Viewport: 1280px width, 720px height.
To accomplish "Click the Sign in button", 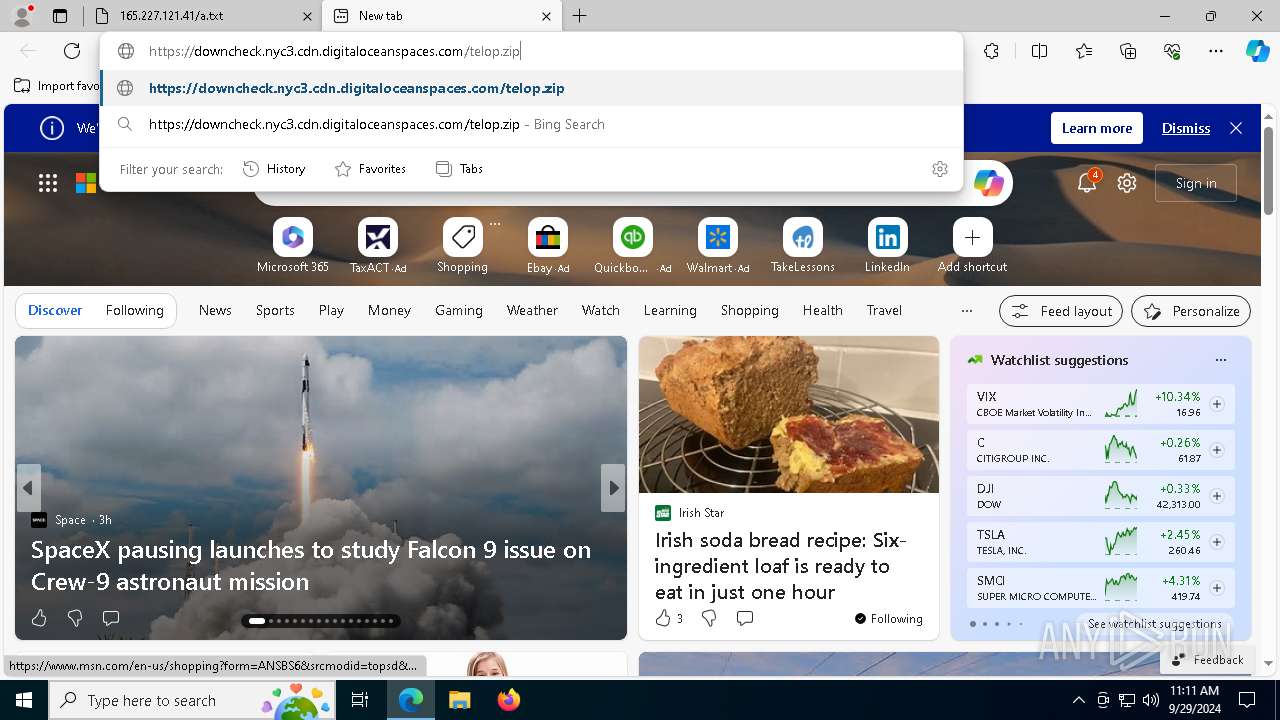I will coord(1196,183).
